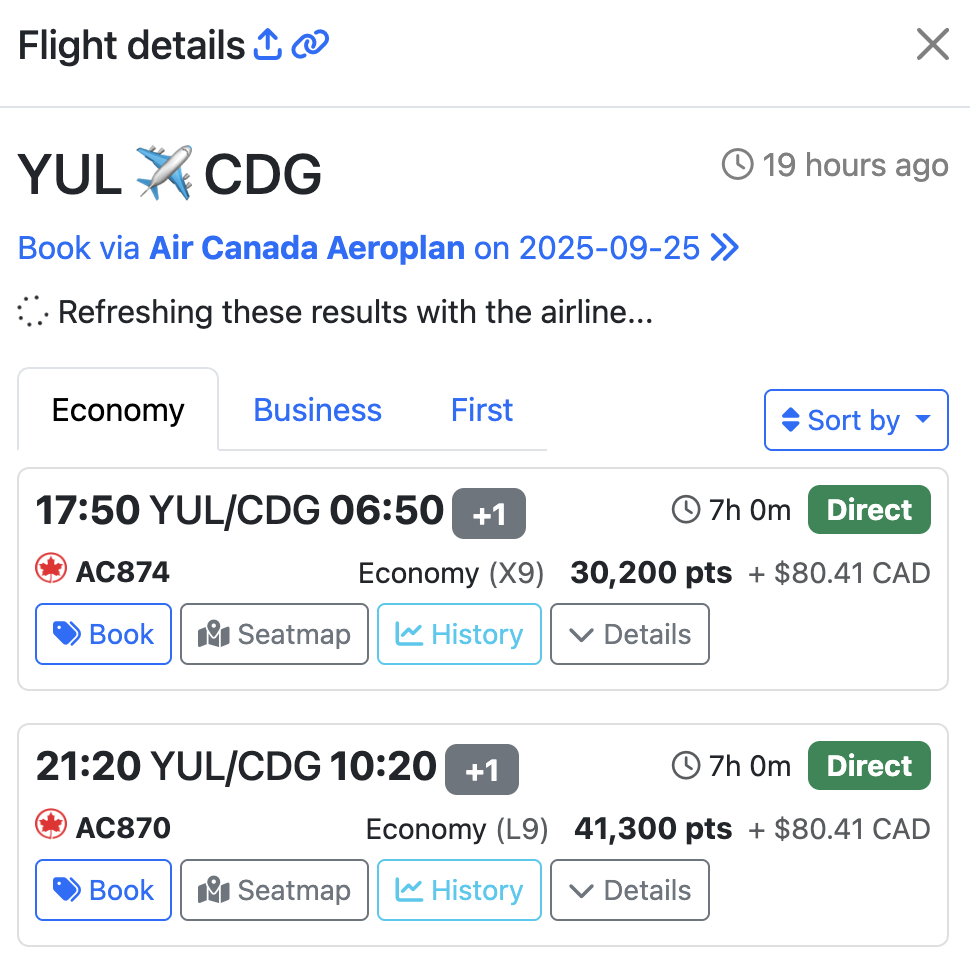This screenshot has height=964, width=970.
Task: Switch to the Business tab
Action: click(x=317, y=411)
